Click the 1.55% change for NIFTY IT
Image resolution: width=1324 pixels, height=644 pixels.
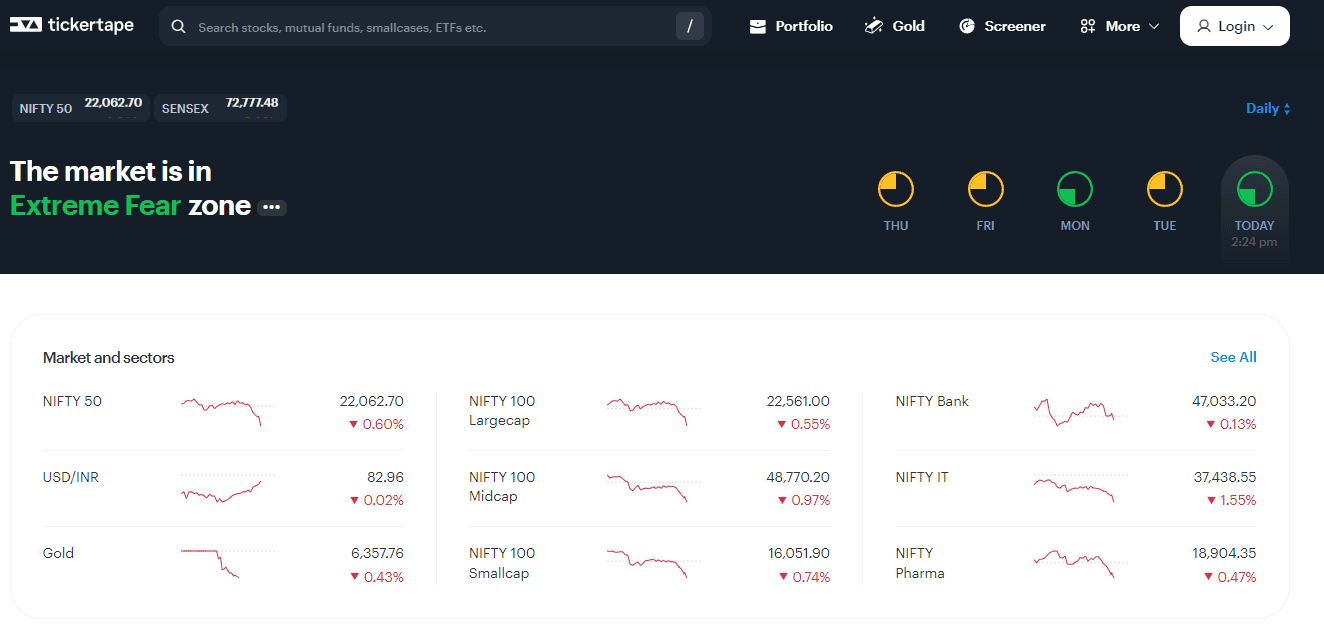(1230, 500)
